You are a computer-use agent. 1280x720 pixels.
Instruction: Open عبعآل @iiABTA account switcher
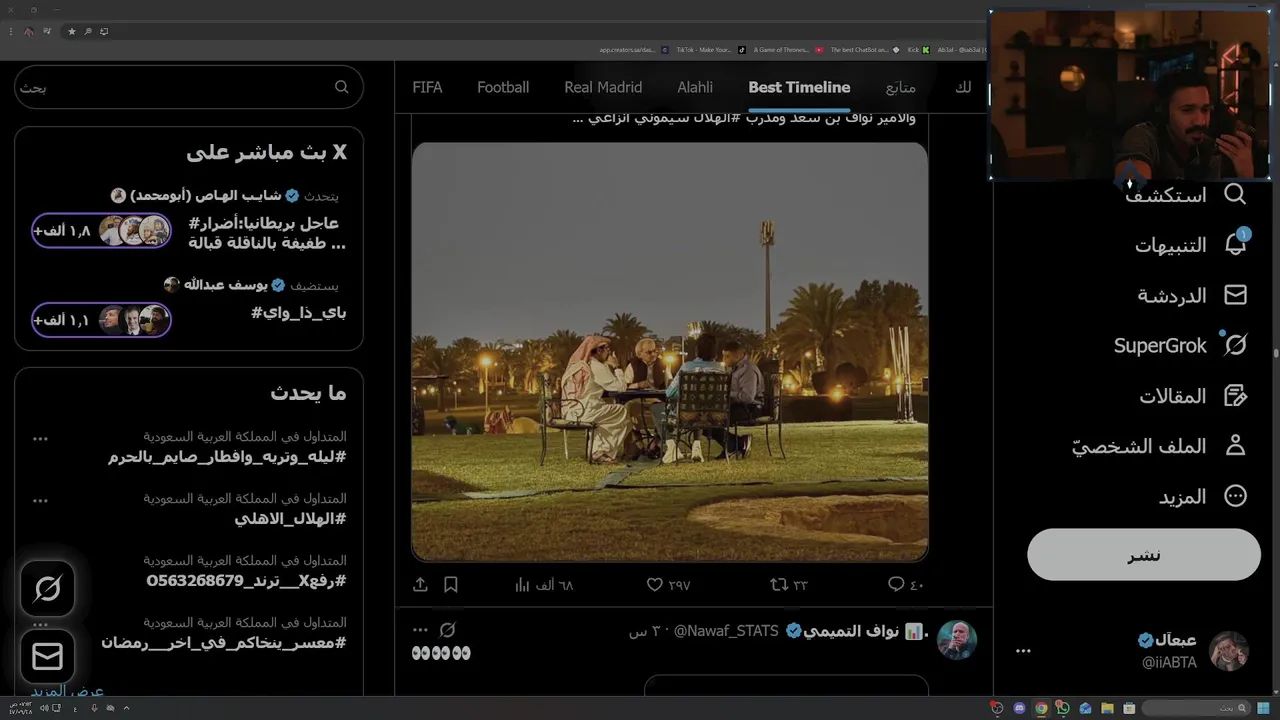coord(1131,650)
